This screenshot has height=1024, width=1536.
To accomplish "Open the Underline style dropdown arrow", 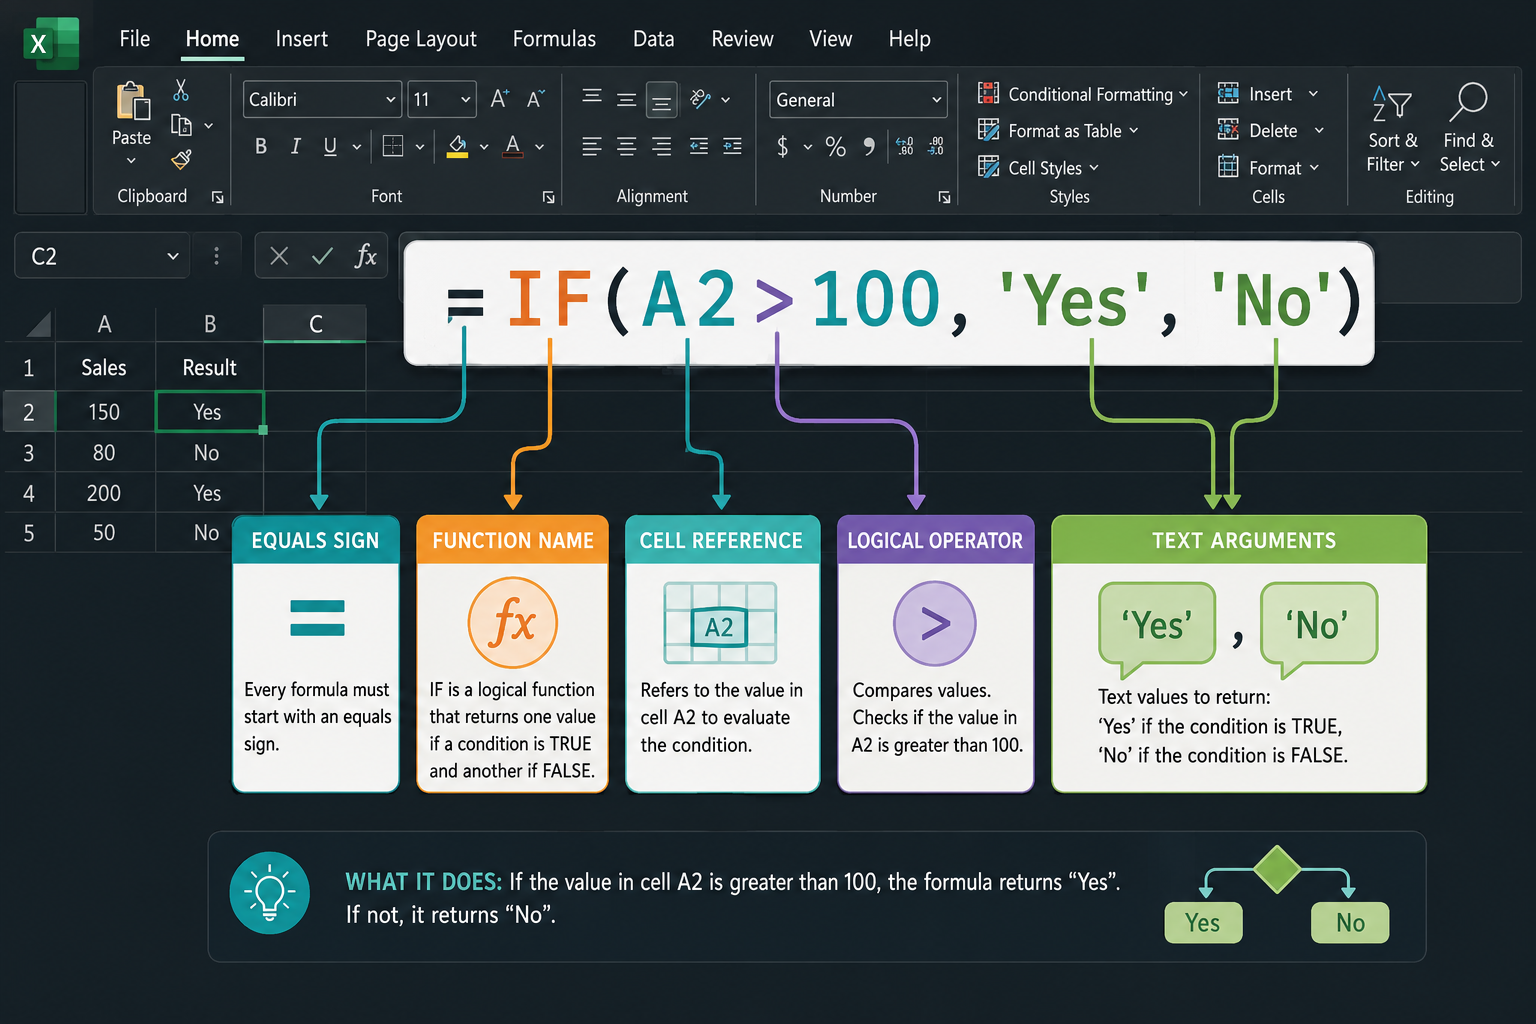I will pos(356,147).
